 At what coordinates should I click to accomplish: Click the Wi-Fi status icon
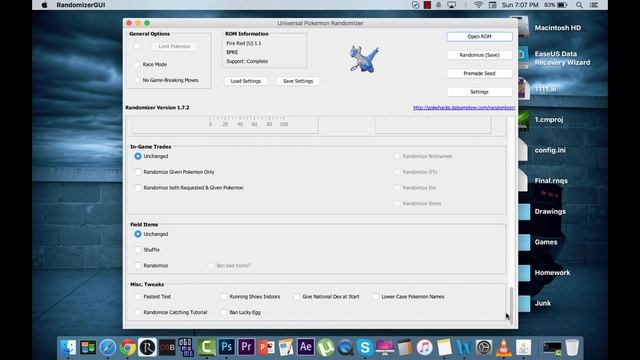pos(478,5)
